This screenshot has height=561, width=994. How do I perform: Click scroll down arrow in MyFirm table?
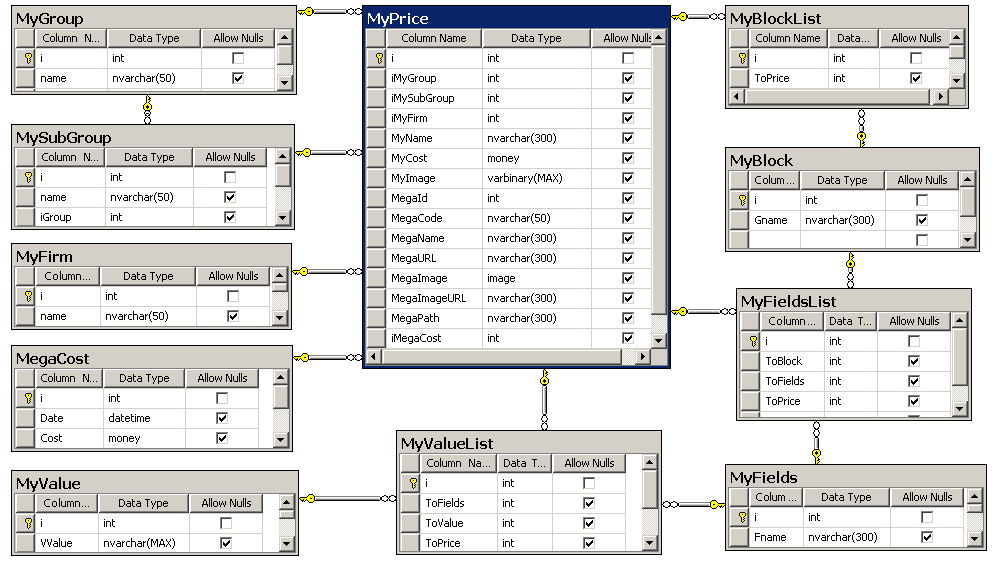click(x=280, y=317)
